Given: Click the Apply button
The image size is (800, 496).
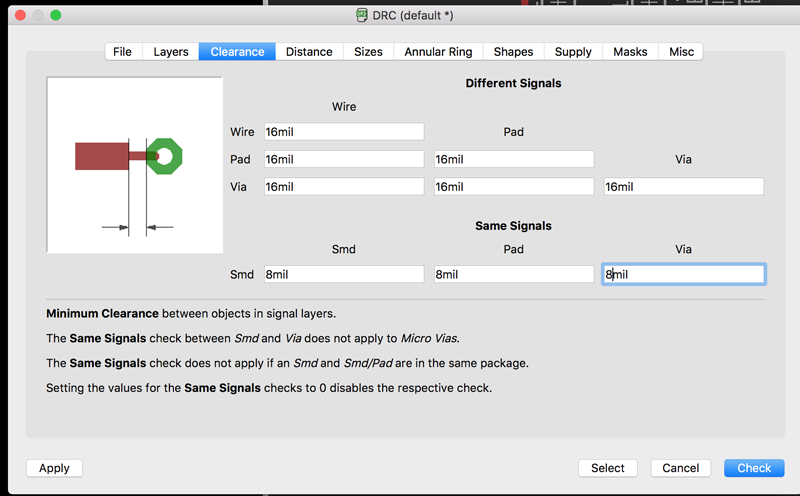Looking at the screenshot, I should [54, 468].
